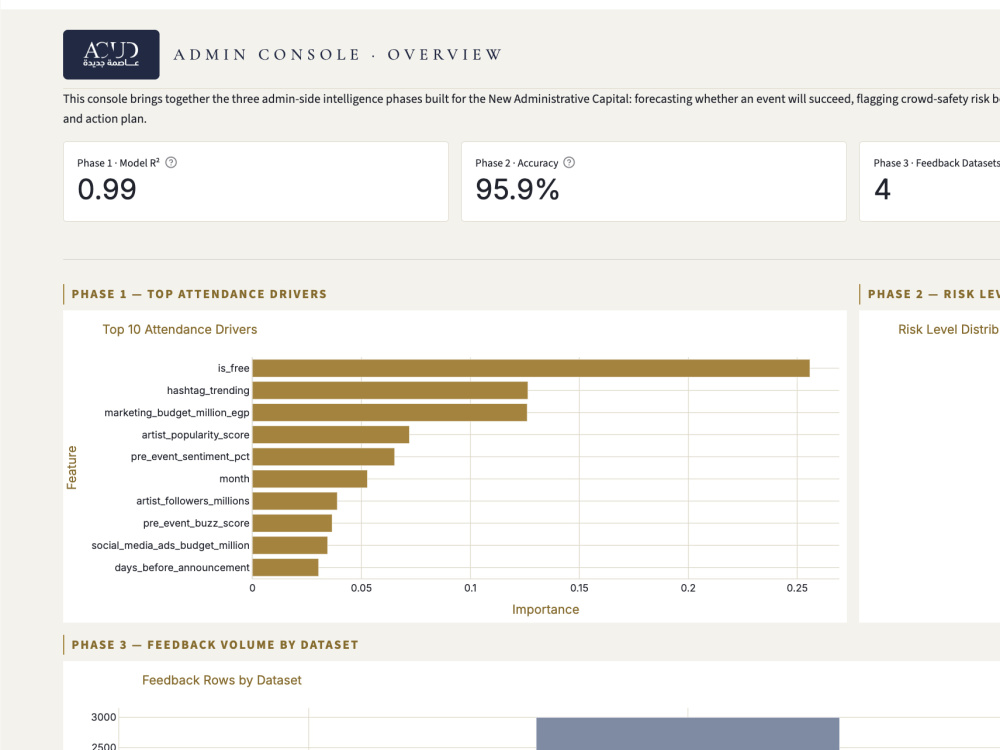The height and width of the screenshot is (750, 1000).
Task: Click the pre_event_sentiment_pct bar
Action: (x=323, y=457)
